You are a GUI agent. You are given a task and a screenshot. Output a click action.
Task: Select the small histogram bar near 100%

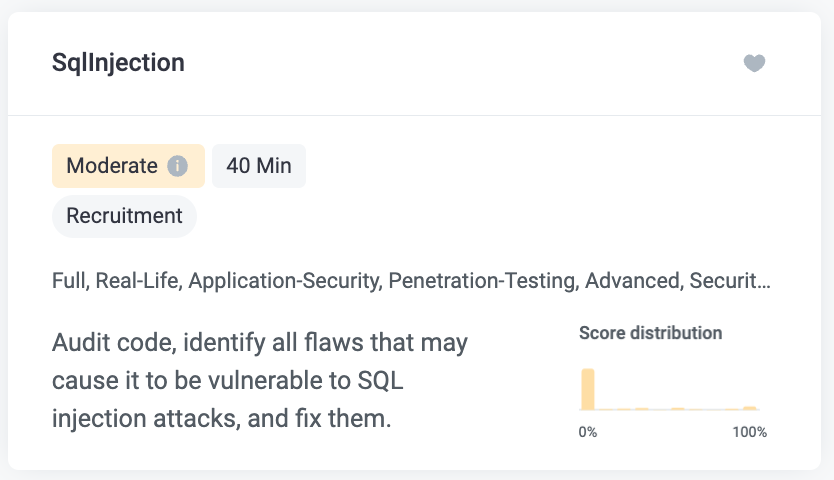[750, 408]
